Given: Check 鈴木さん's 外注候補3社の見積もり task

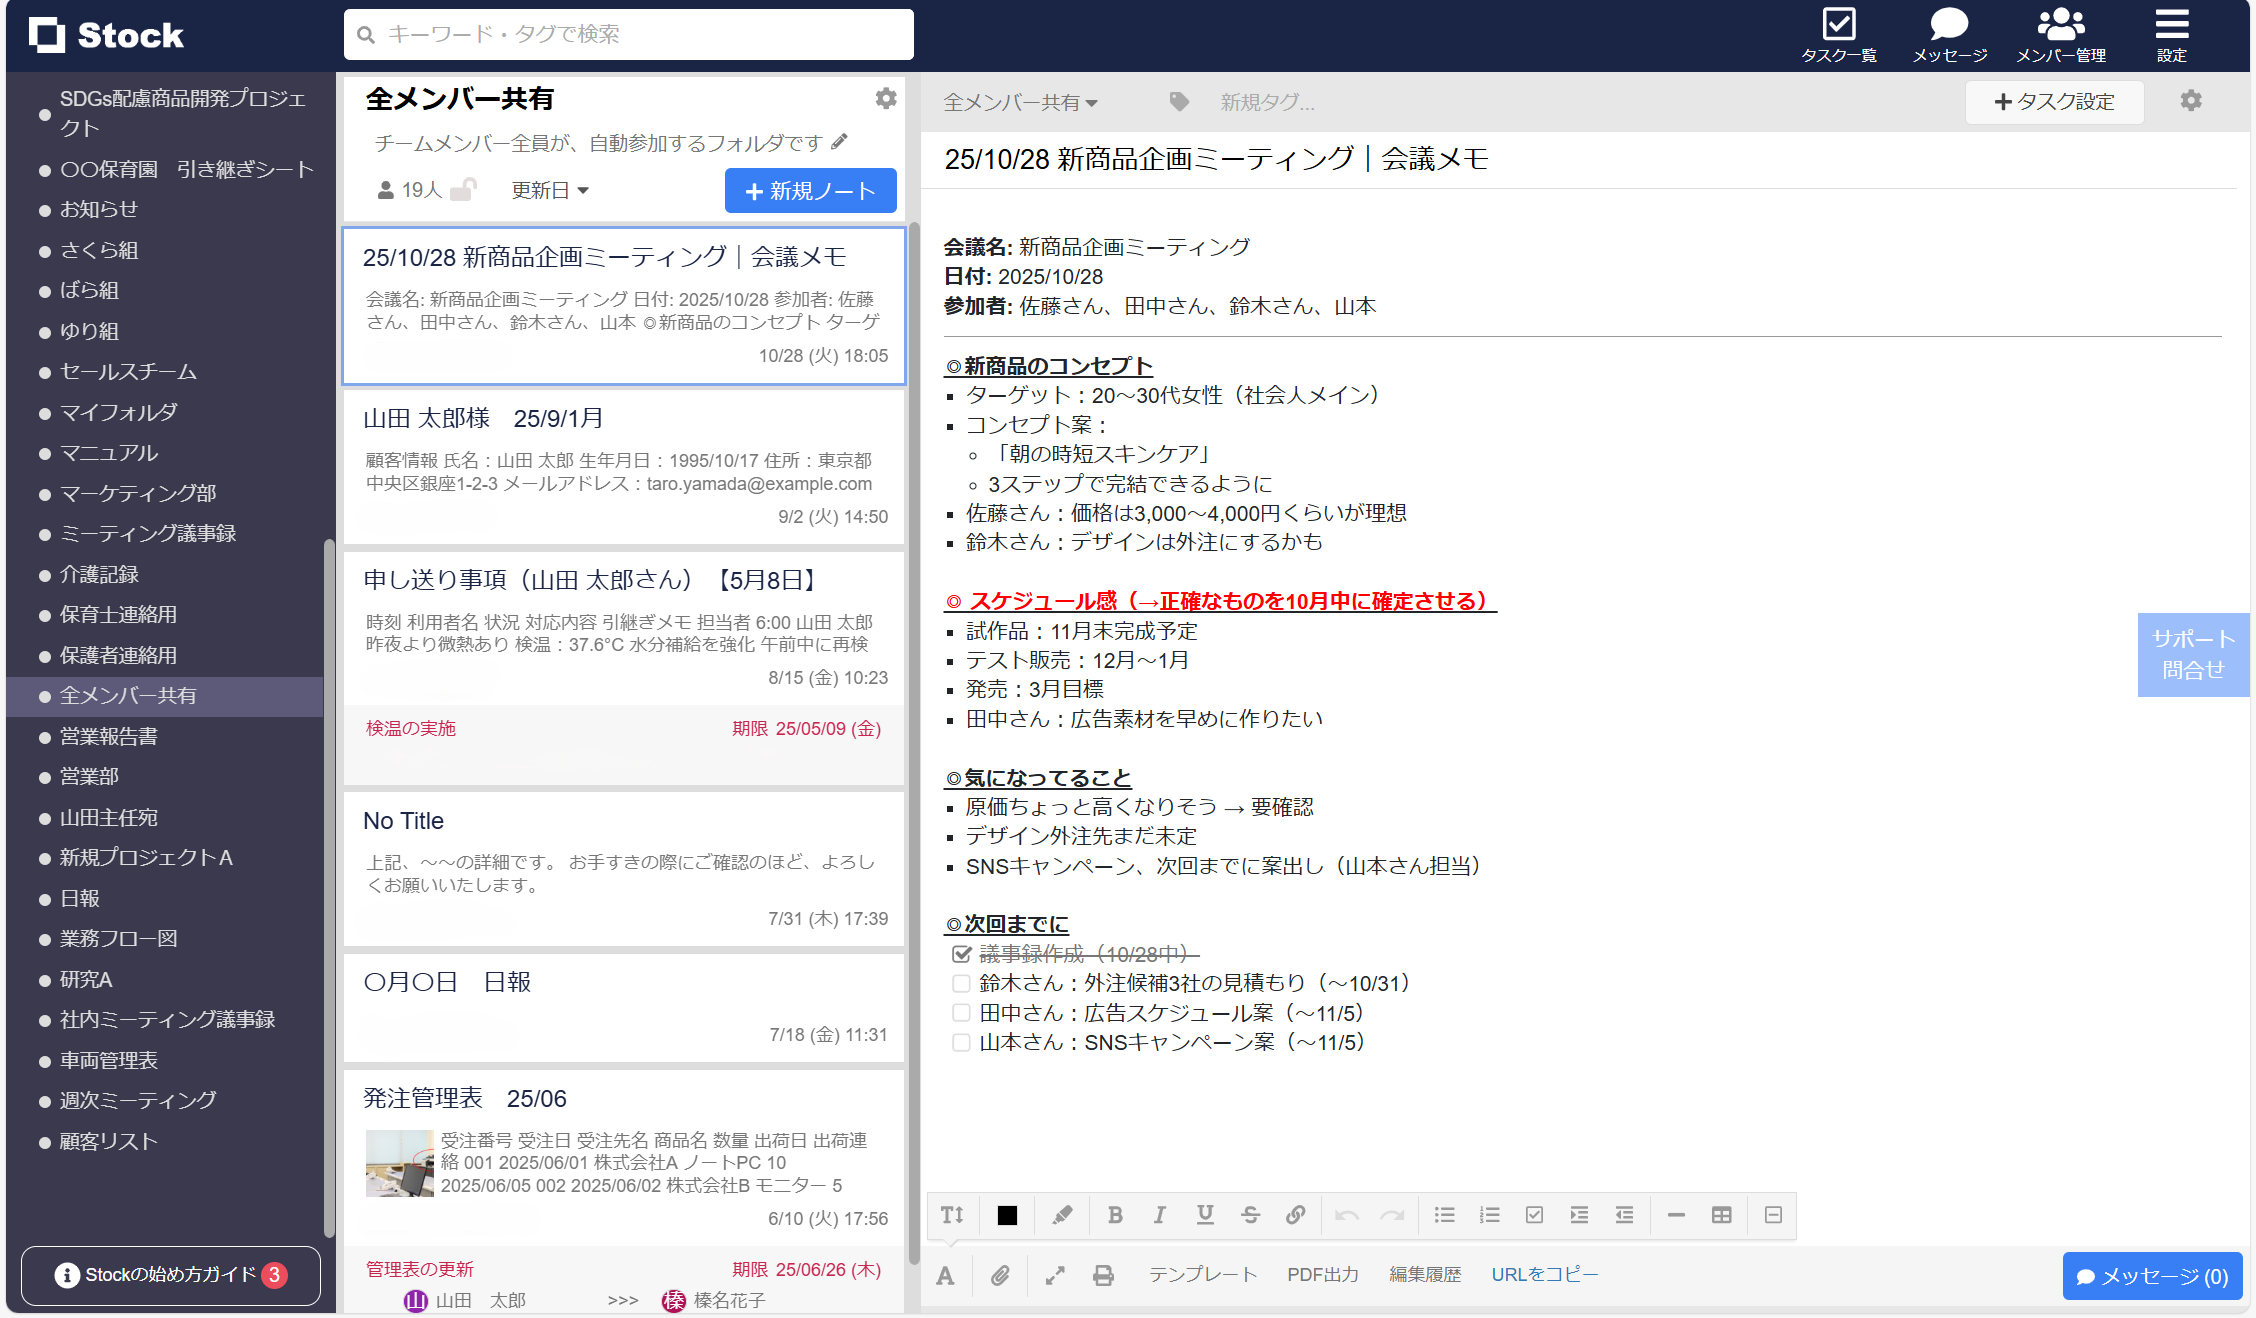Looking at the screenshot, I should point(961,983).
